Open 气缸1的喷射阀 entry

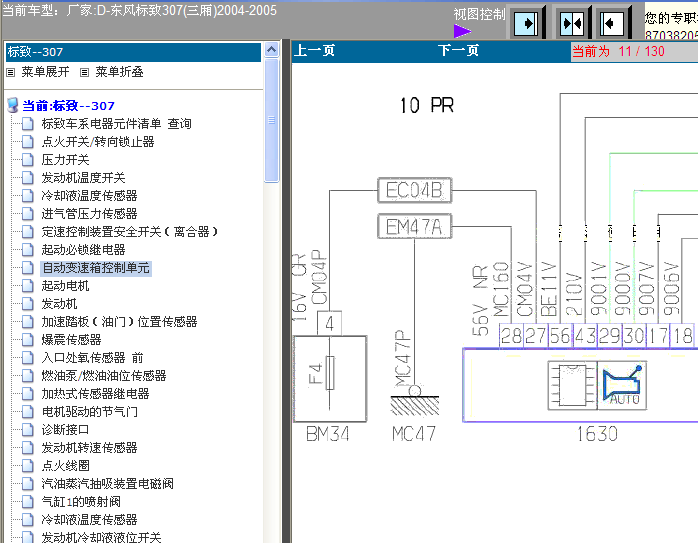[81, 502]
